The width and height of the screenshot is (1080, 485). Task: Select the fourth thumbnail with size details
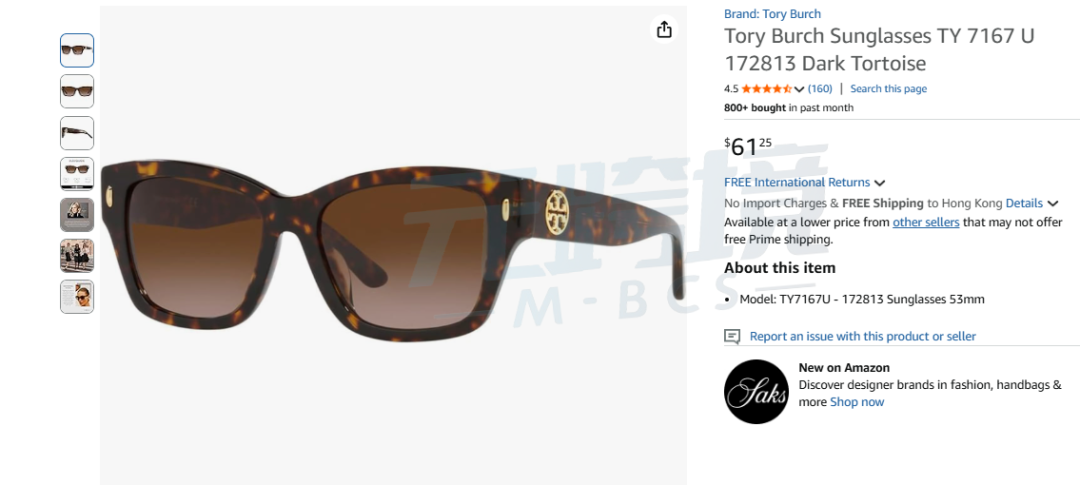click(x=77, y=174)
